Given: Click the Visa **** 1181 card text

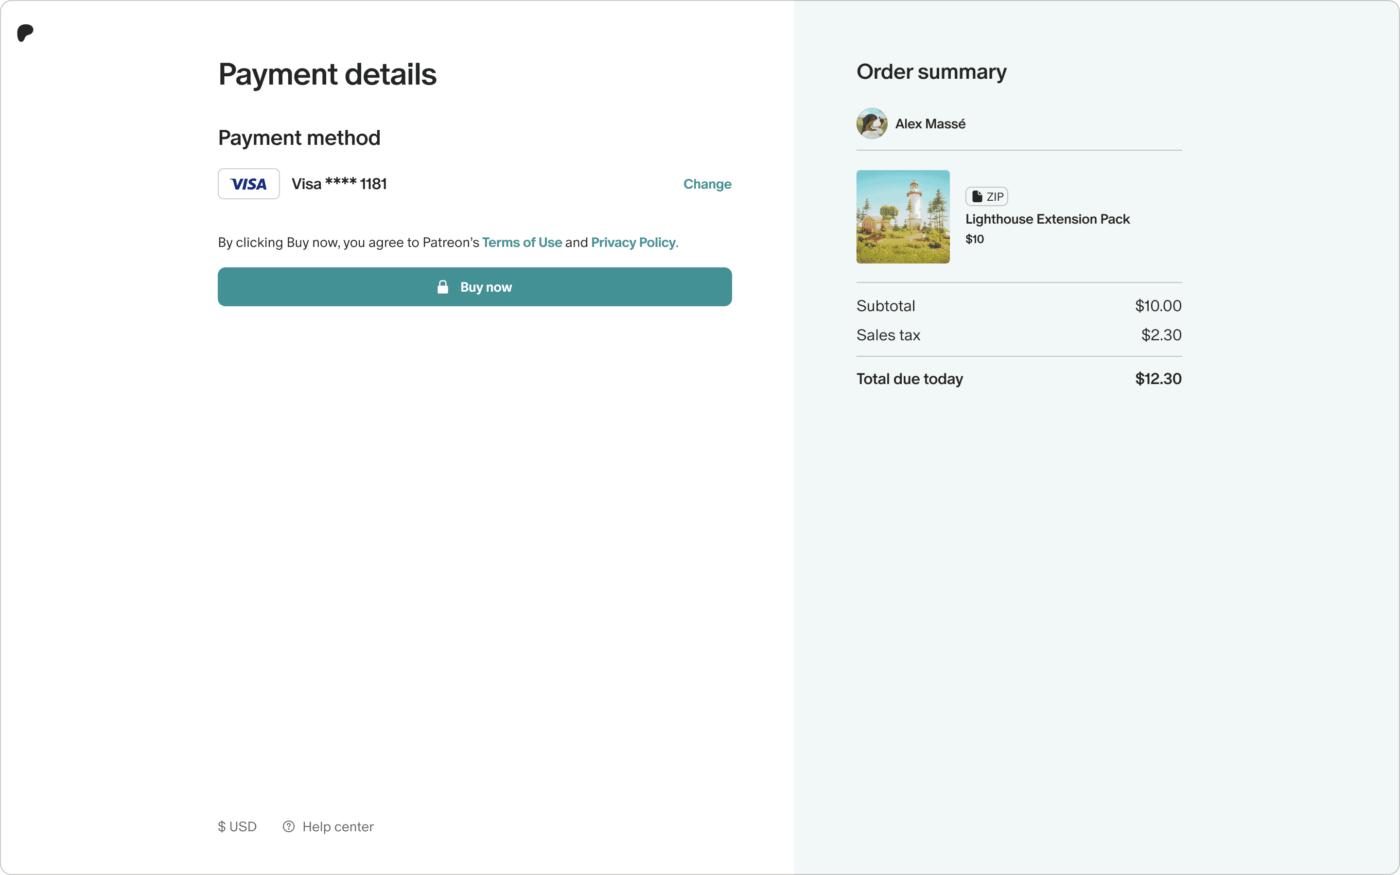Looking at the screenshot, I should (339, 184).
